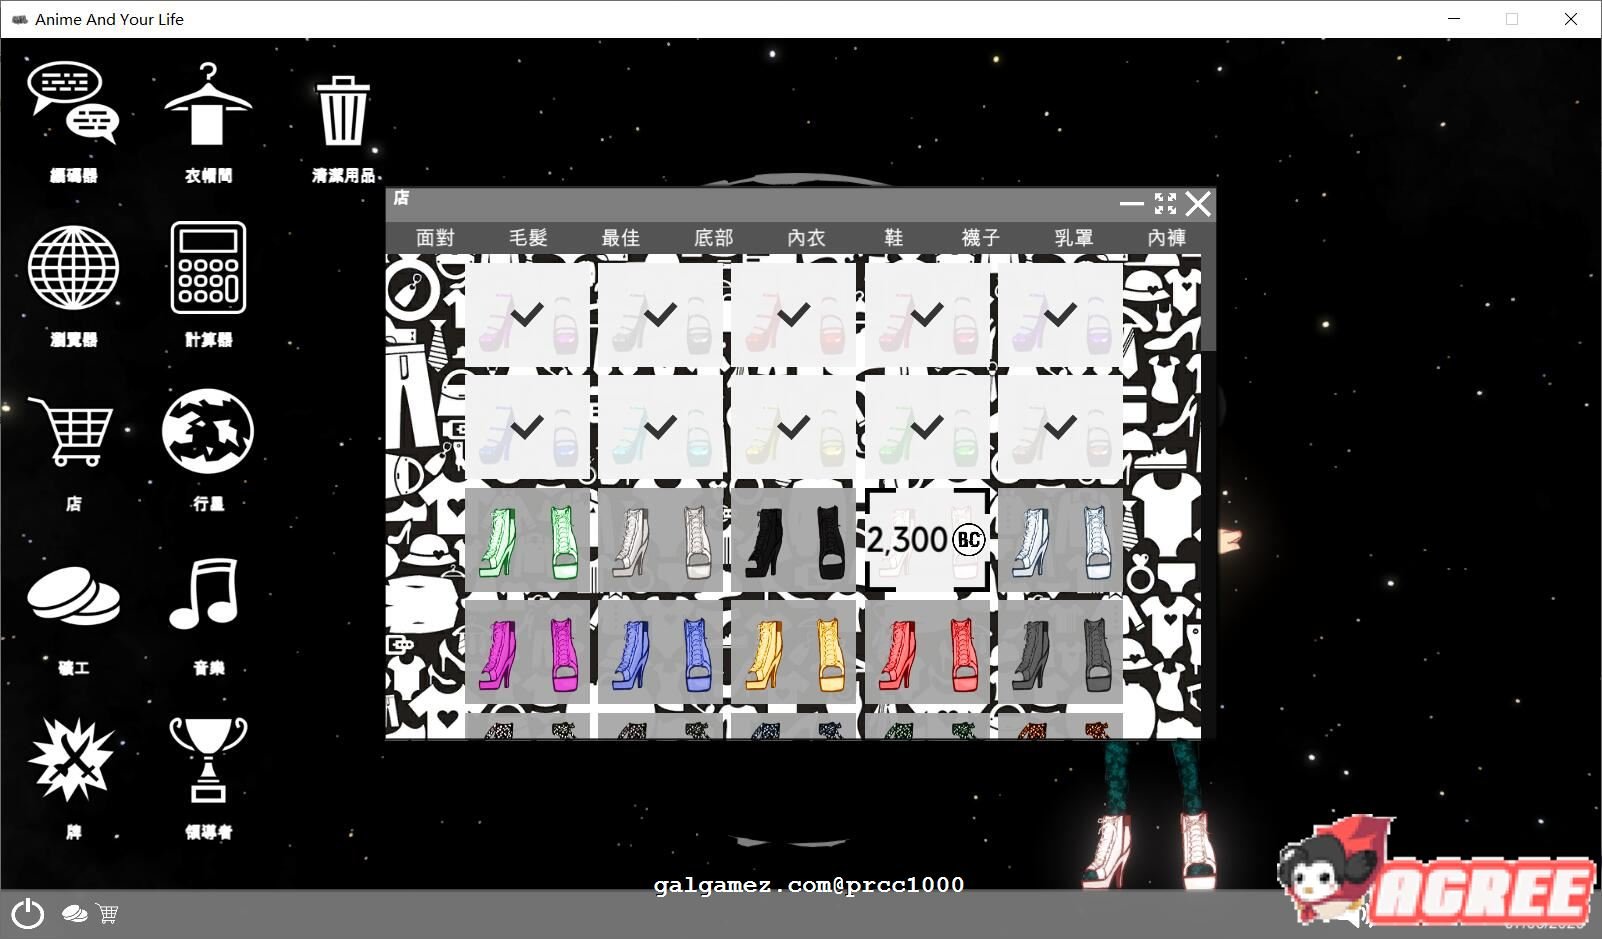Screen dimensions: 1602x939
Task: Click the coins icon in the taskbar
Action: pyautogui.click(x=72, y=913)
